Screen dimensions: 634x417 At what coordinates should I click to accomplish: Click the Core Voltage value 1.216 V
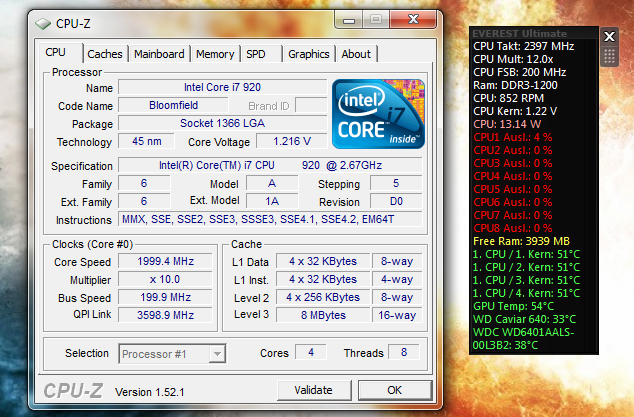[x=292, y=141]
